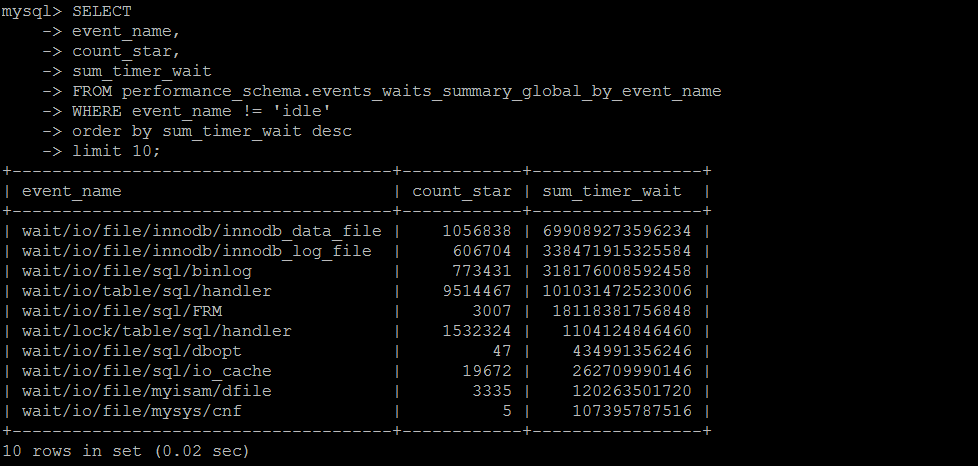
Task: Click the event_name column header
Action: click(72, 191)
